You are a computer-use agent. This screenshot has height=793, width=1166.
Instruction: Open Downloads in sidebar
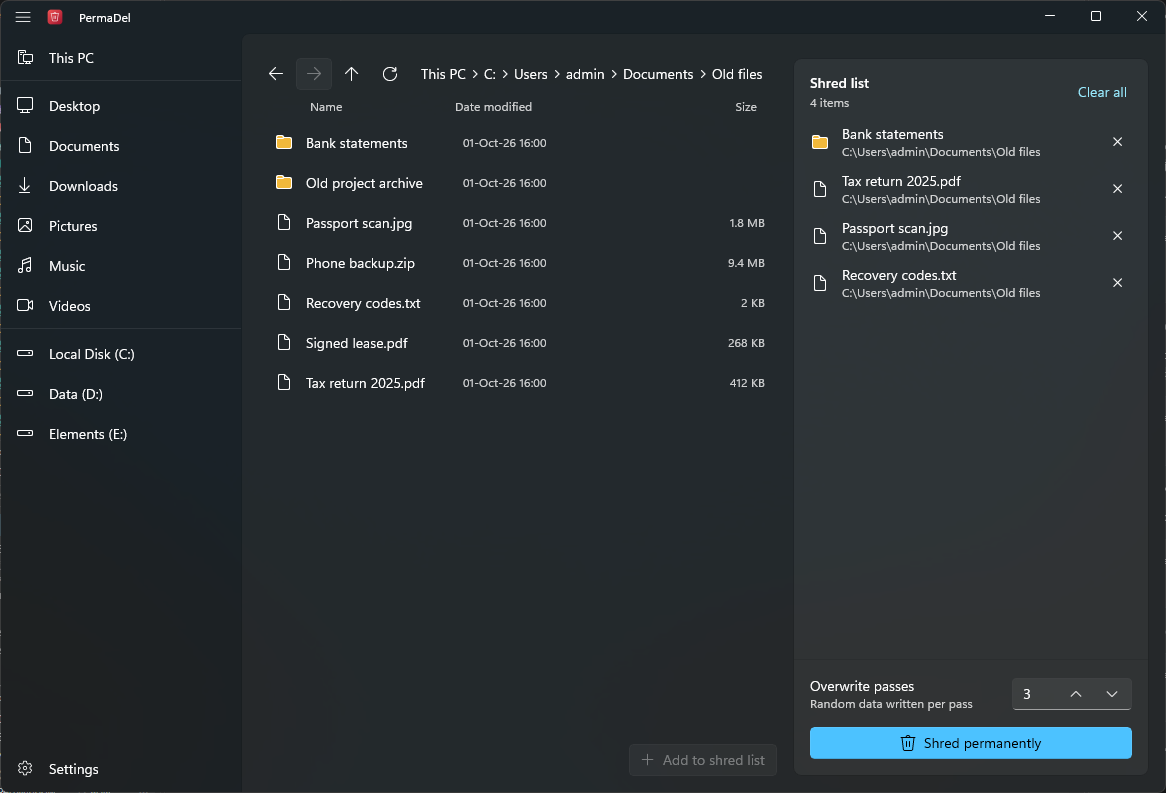pyautogui.click(x=121, y=186)
